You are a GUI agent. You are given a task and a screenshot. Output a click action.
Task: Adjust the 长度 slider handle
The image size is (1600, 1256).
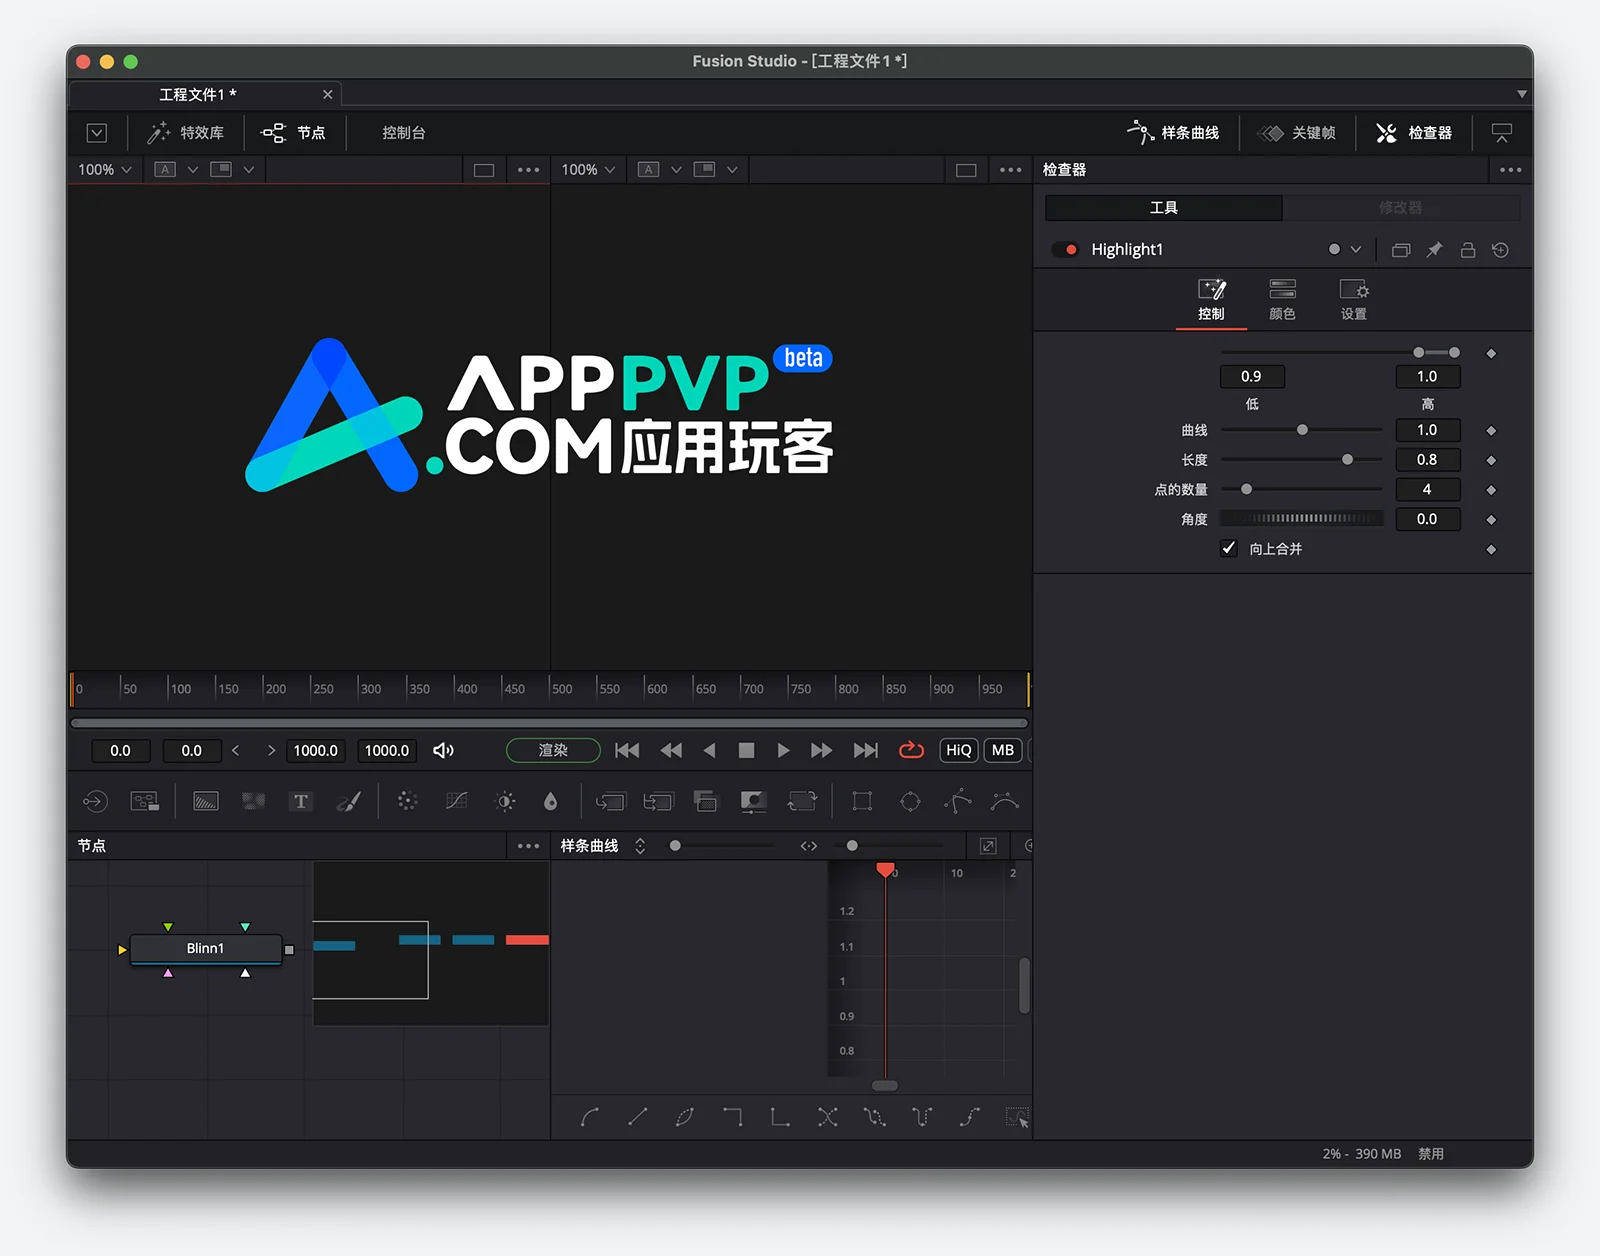(1347, 460)
